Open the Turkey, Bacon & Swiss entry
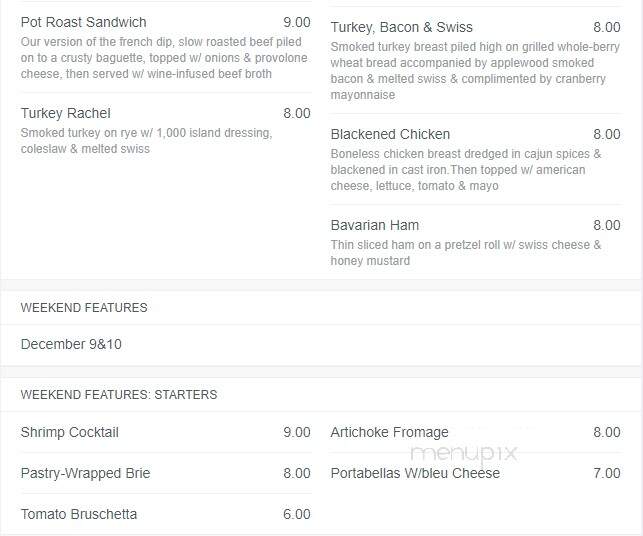The height and width of the screenshot is (536, 643). 401,27
